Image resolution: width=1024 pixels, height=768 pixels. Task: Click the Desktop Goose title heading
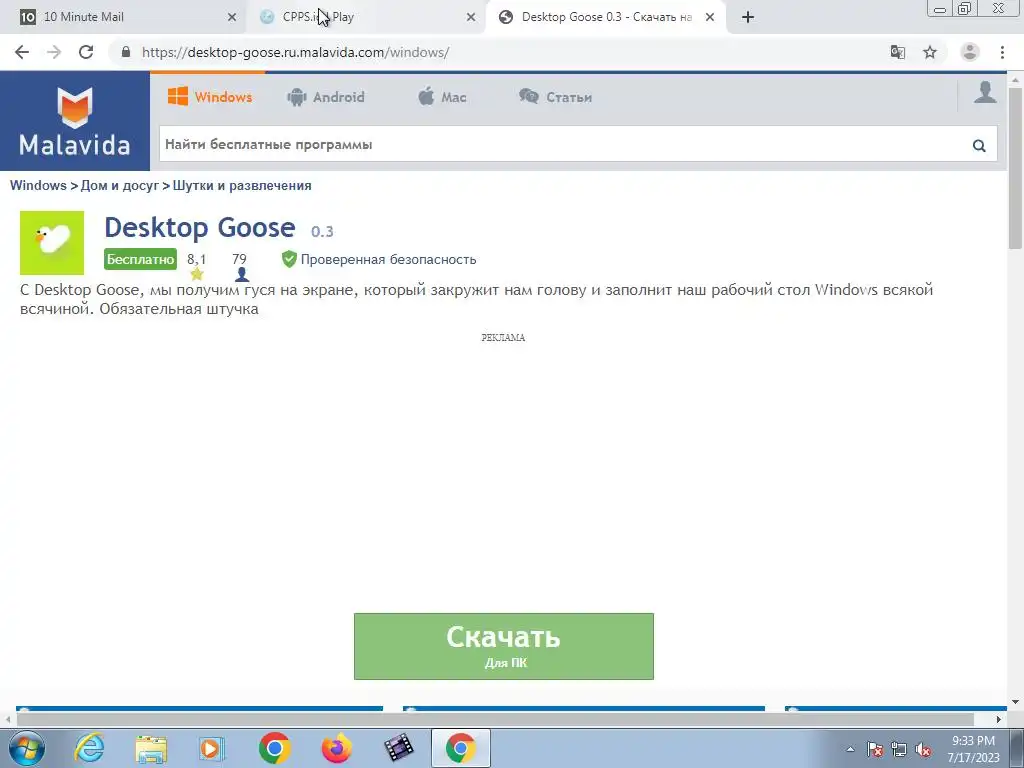pos(200,227)
